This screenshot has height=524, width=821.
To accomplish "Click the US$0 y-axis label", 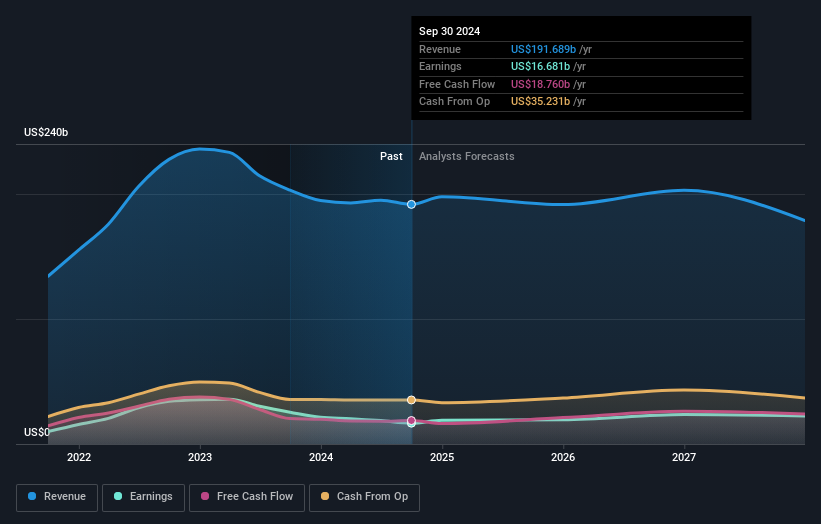I will [x=37, y=432].
